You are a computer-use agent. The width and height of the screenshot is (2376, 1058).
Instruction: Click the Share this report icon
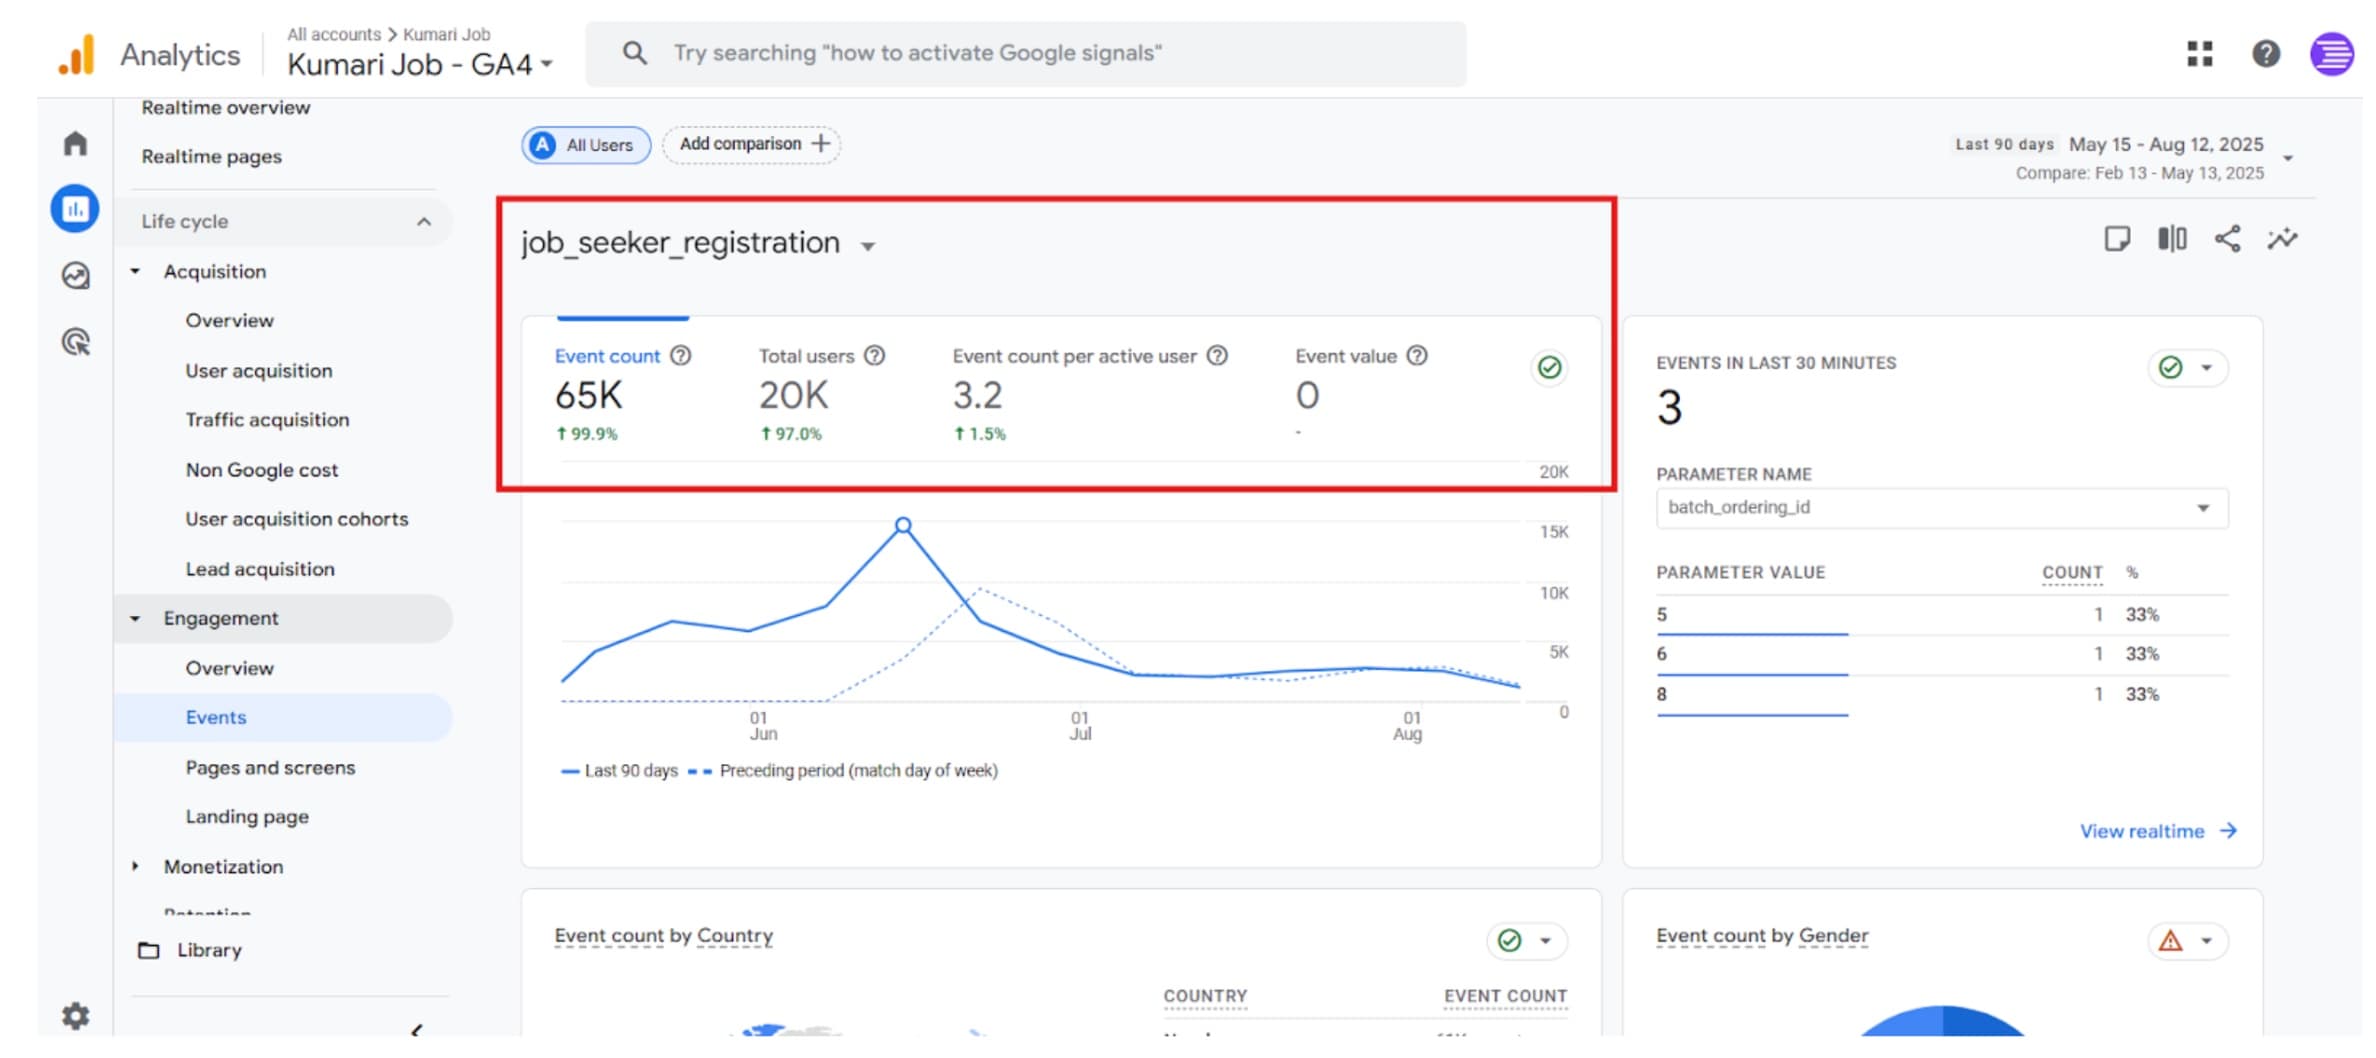click(x=2227, y=239)
